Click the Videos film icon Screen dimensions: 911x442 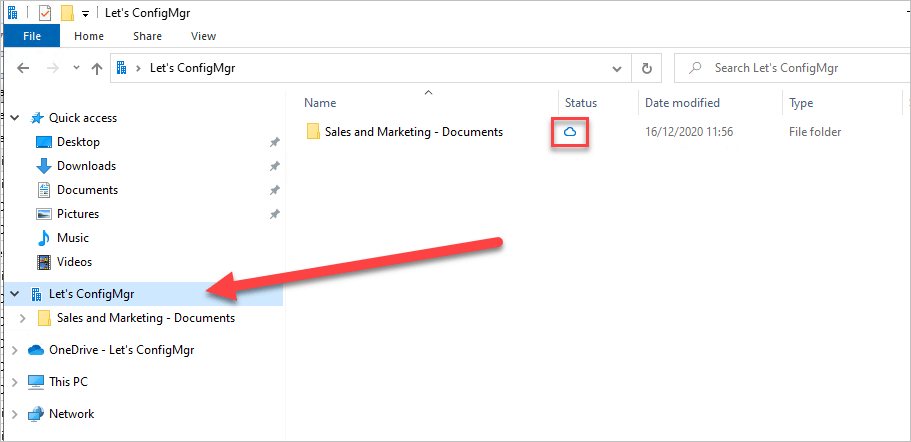click(44, 262)
